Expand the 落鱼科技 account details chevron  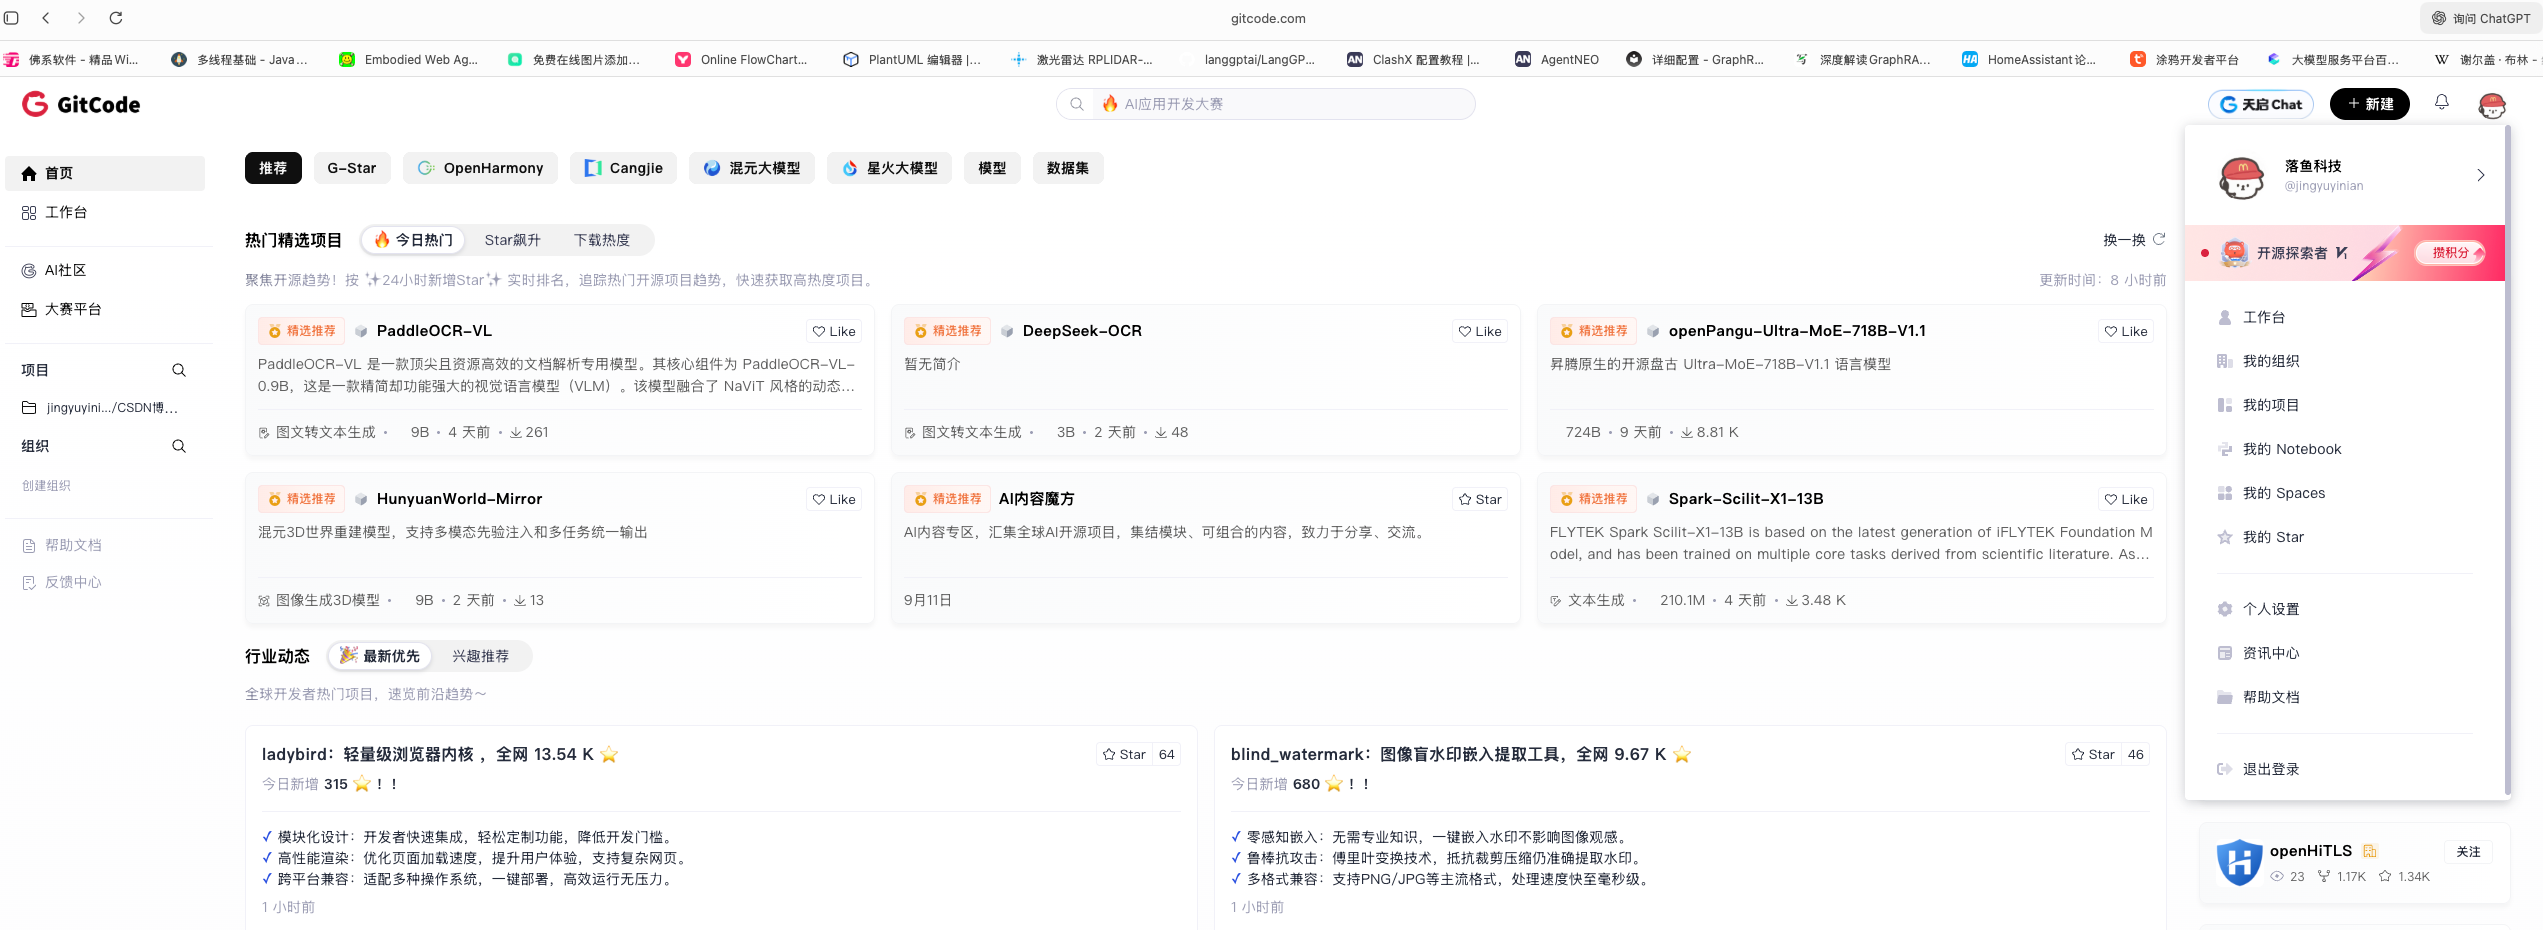click(2480, 174)
